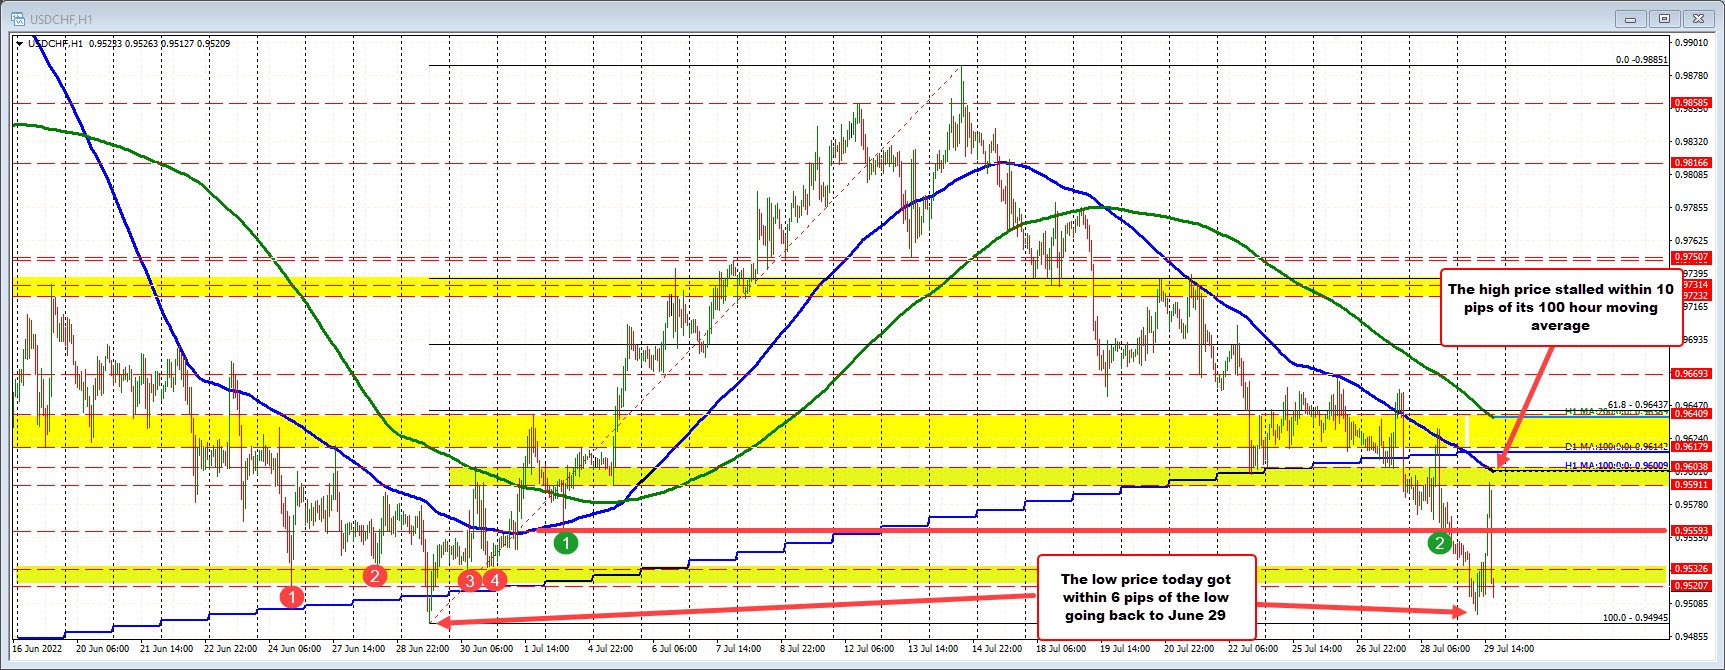
Task: Click the OHLC values line starting 0.95233
Action: 159,44
